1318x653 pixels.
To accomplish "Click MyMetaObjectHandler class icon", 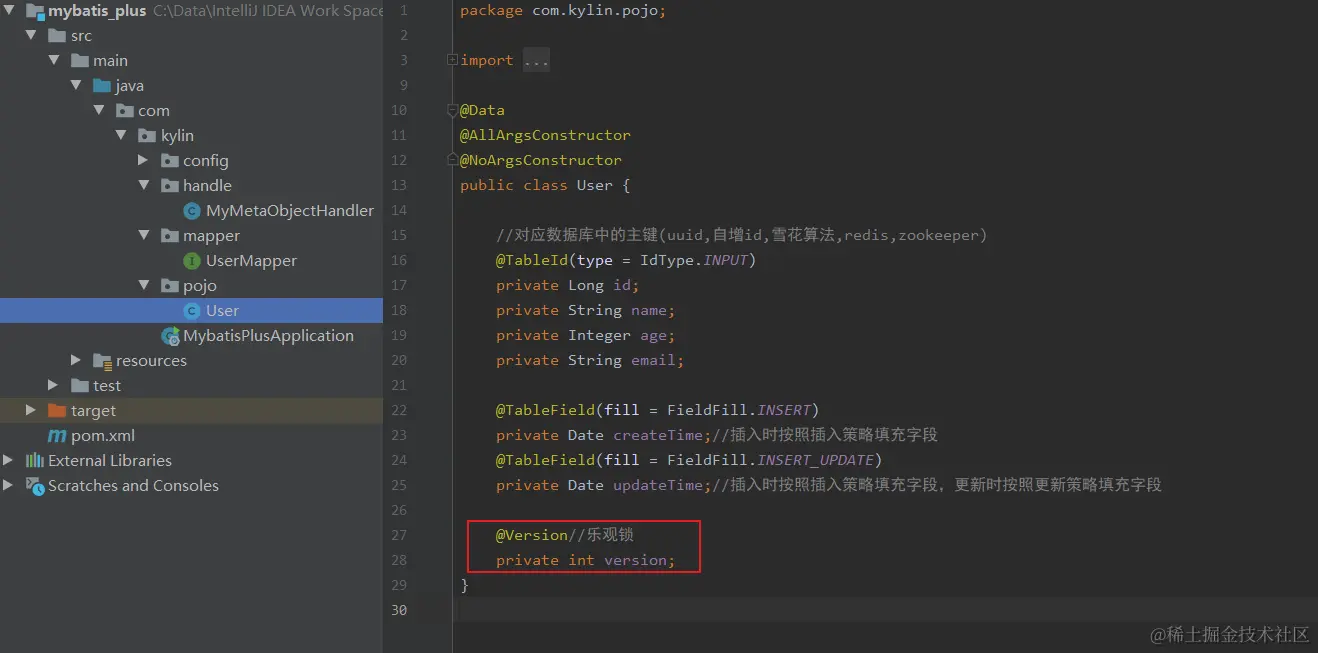I will pos(192,211).
